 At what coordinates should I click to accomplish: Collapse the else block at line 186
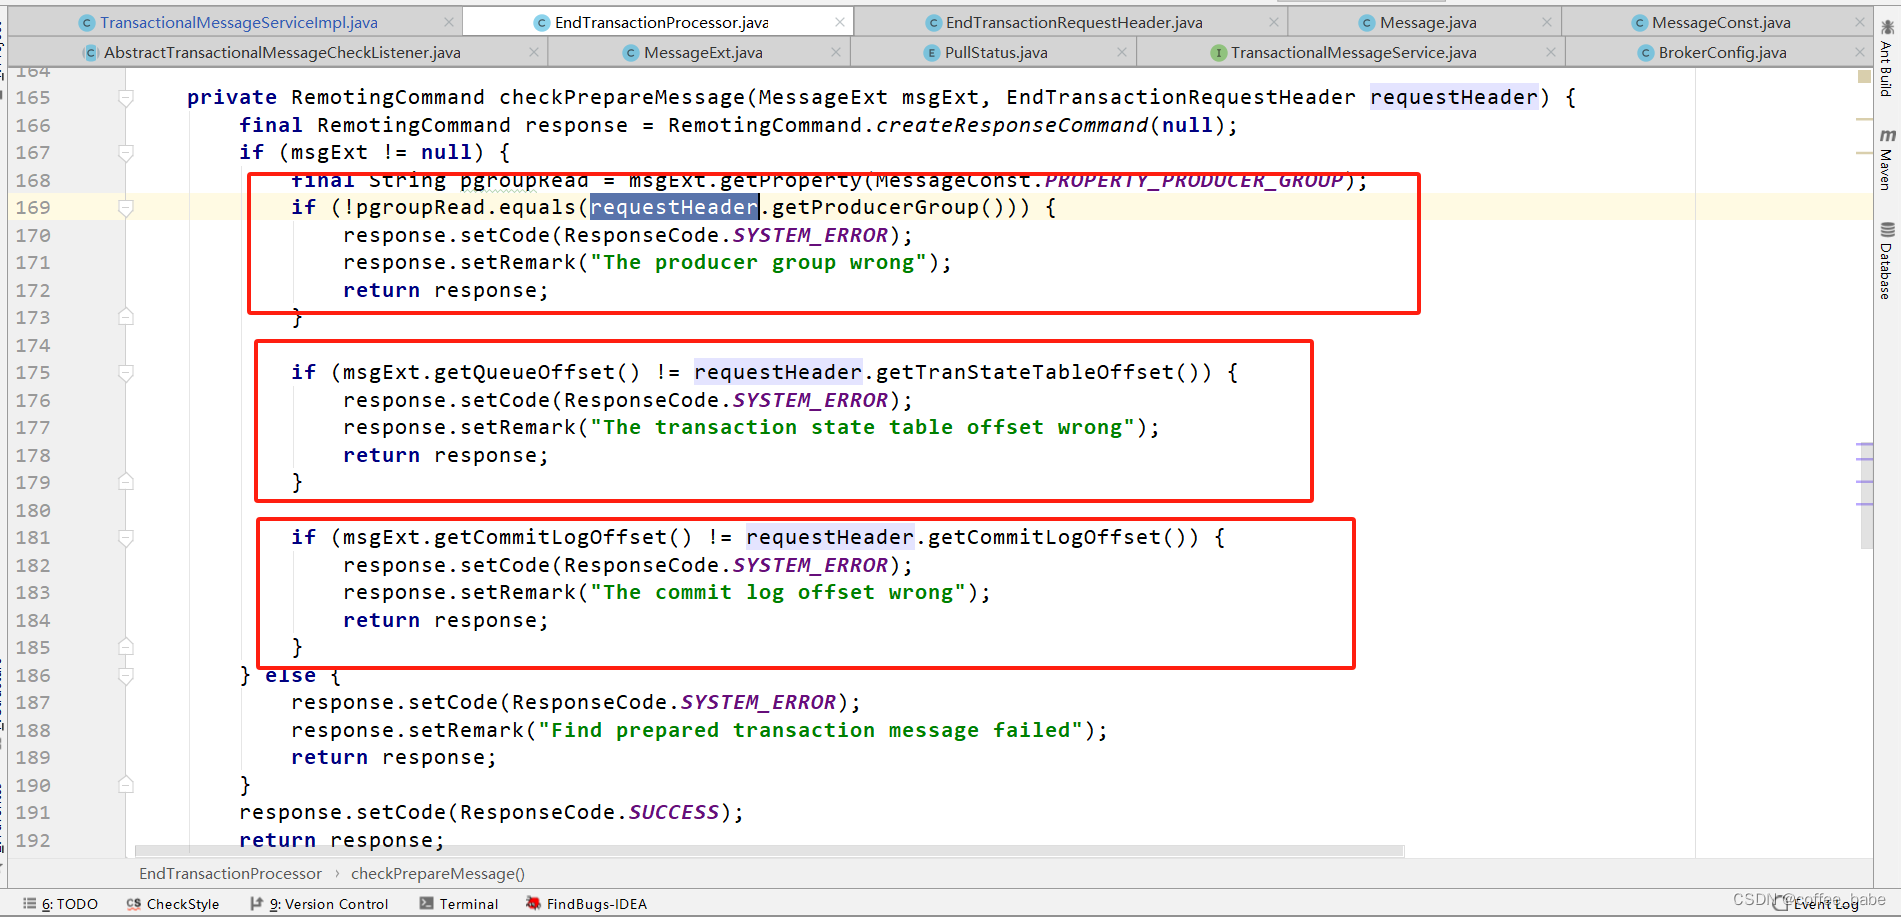click(126, 676)
